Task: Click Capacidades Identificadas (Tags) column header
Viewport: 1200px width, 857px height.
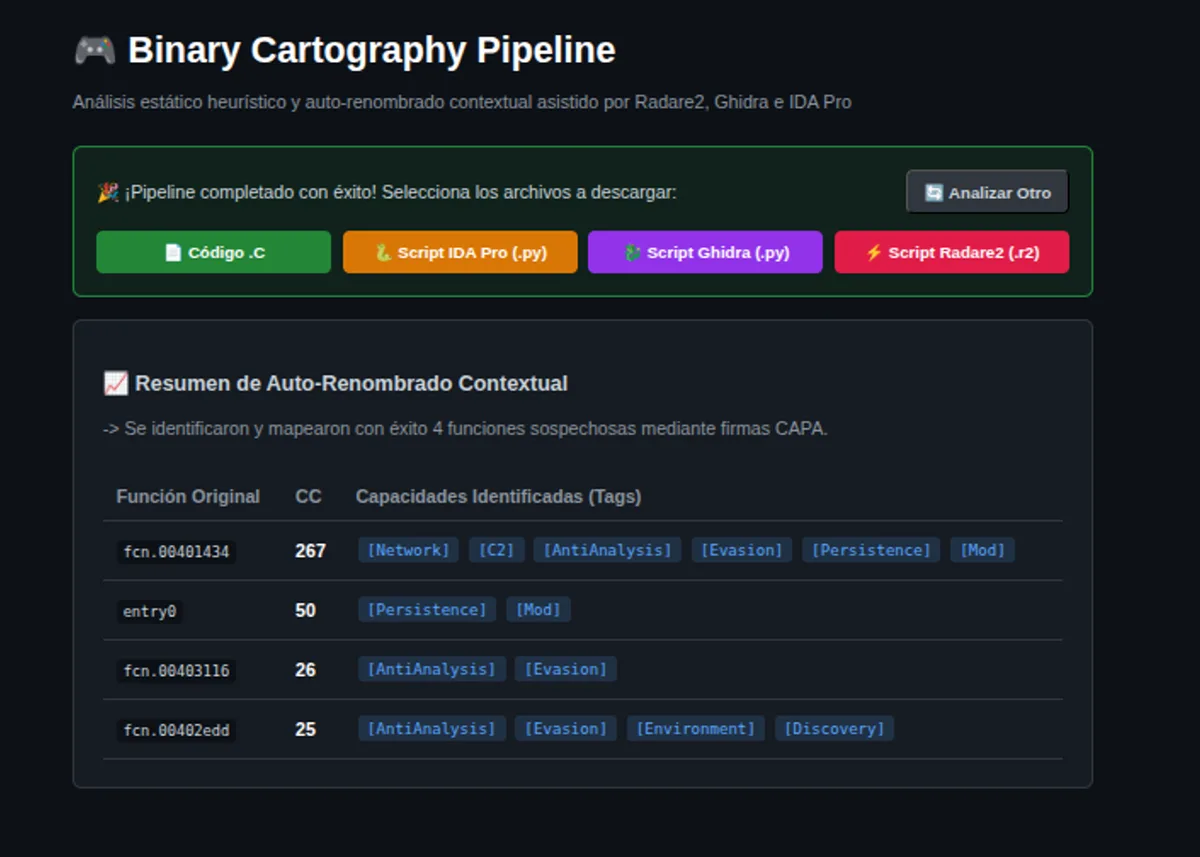Action: 498,496
